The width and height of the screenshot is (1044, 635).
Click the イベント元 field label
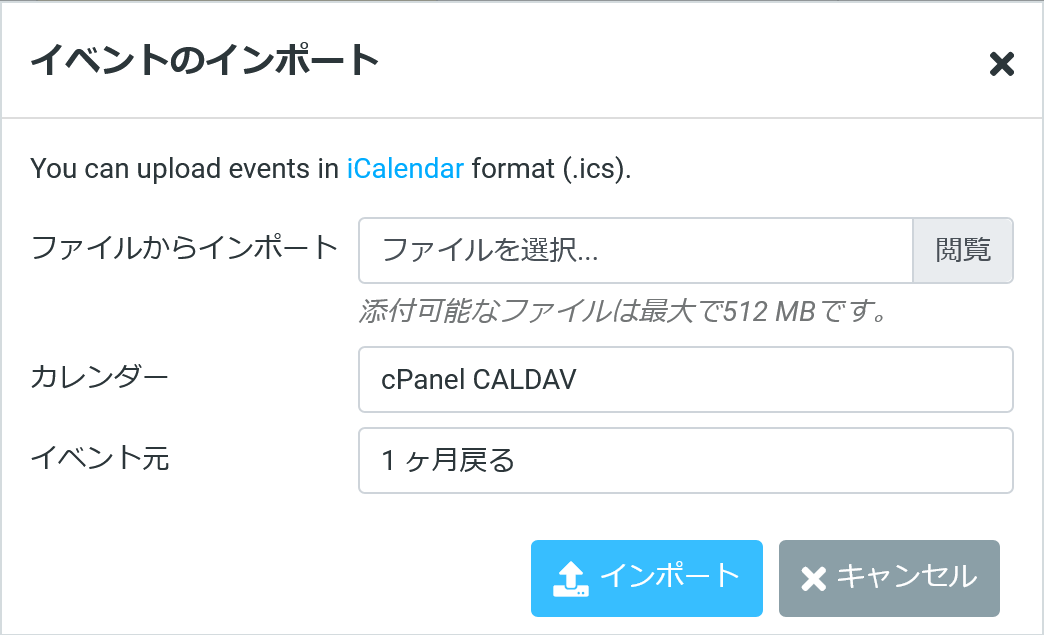pos(100,458)
